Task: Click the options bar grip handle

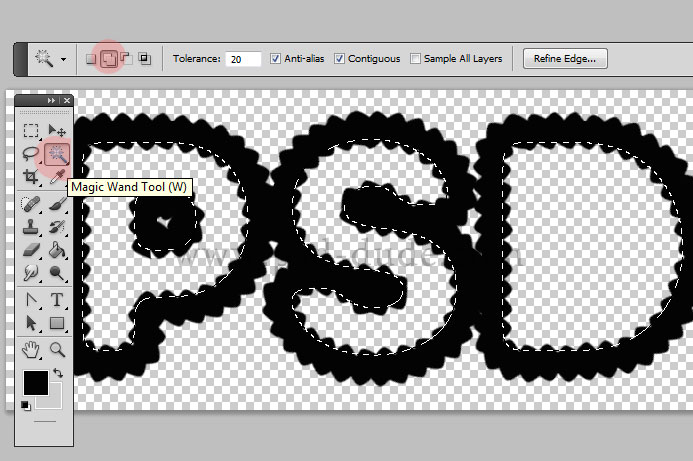Action: (x=21, y=59)
